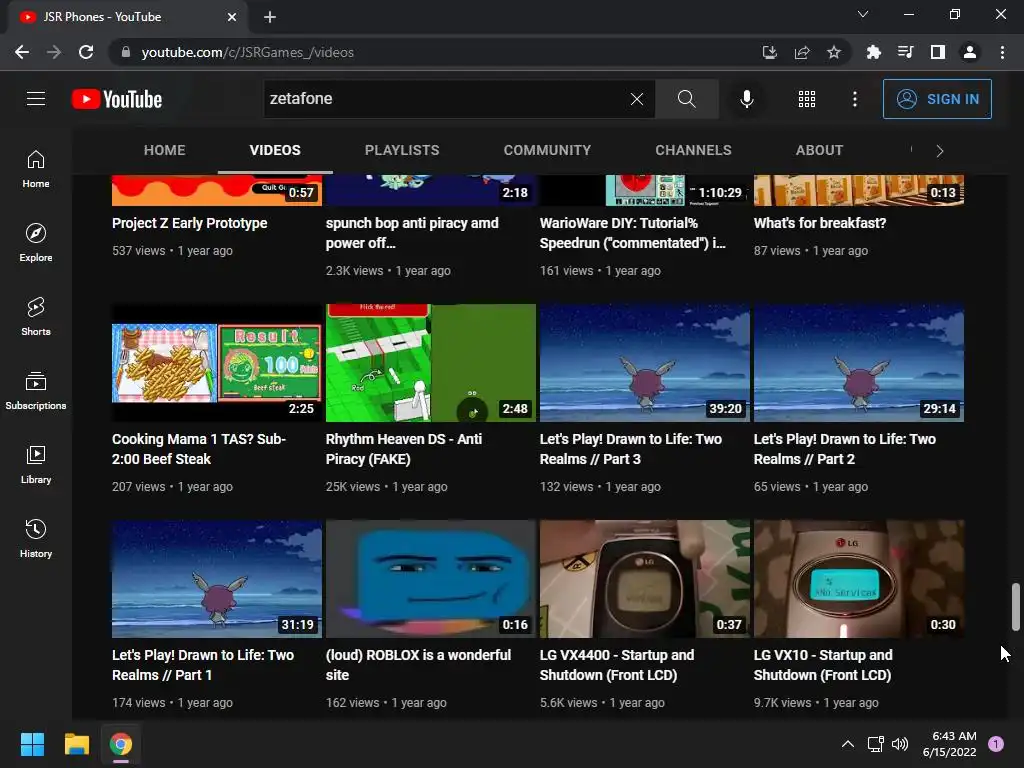Open volume control in system tray
This screenshot has width=1024, height=768.
[900, 744]
